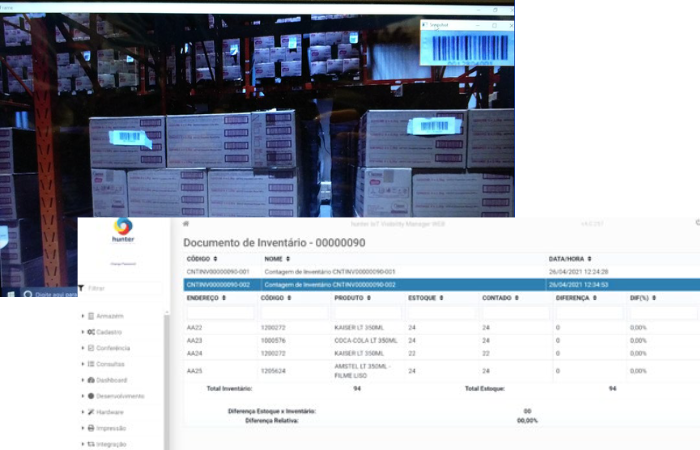Click the Cadastro gears icon
Screen dimensions: 700x450
click(91, 332)
